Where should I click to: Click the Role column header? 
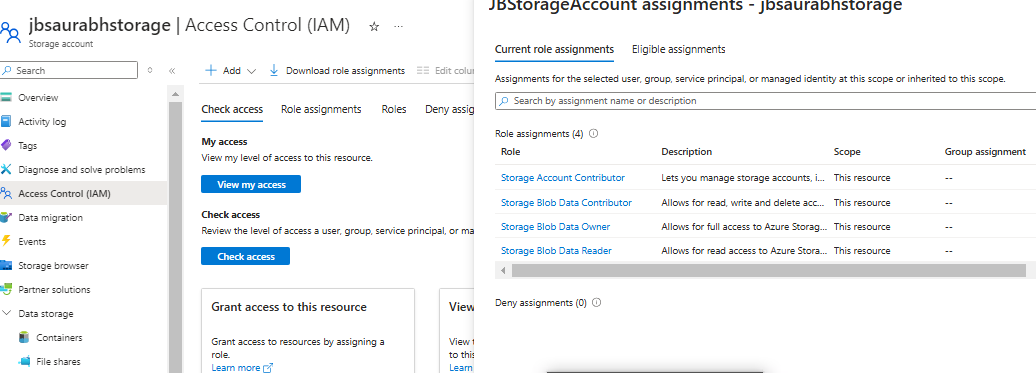(x=511, y=152)
